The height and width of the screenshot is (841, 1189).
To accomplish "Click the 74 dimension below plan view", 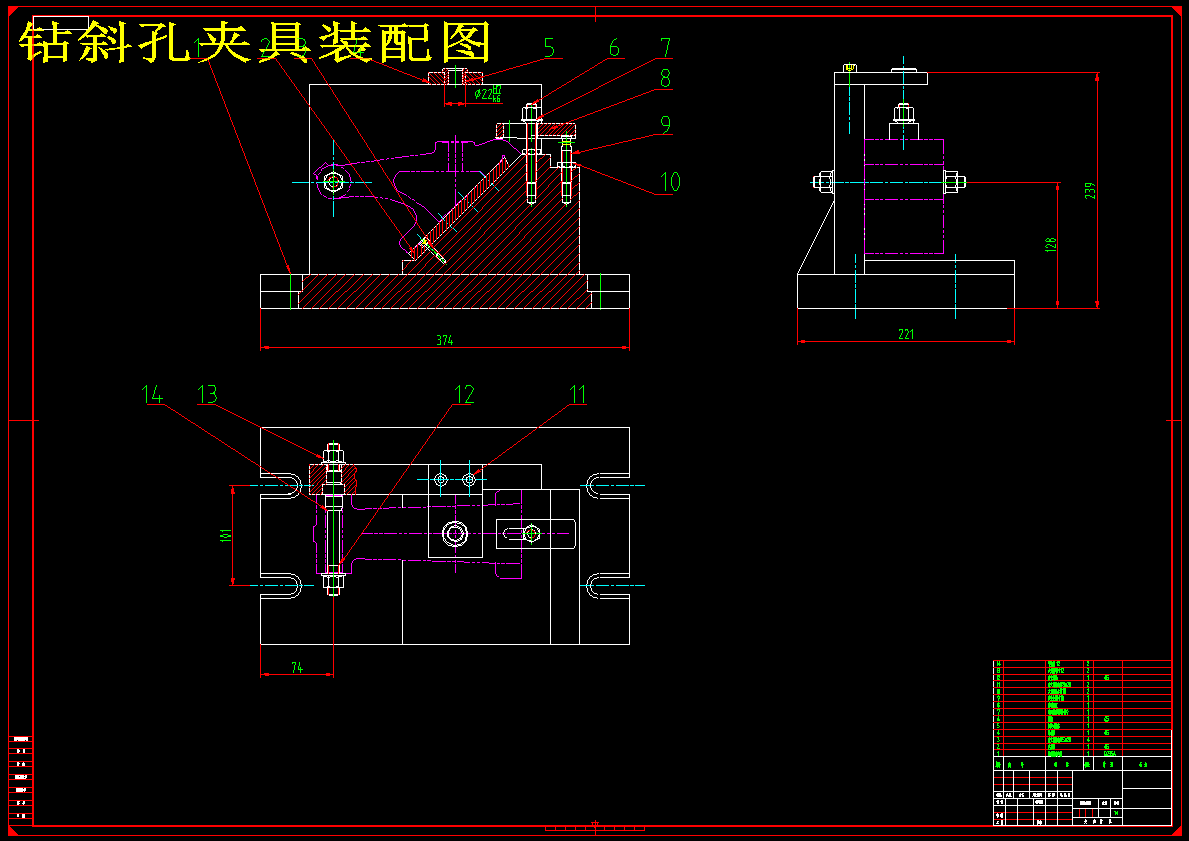I will click(x=297, y=668).
